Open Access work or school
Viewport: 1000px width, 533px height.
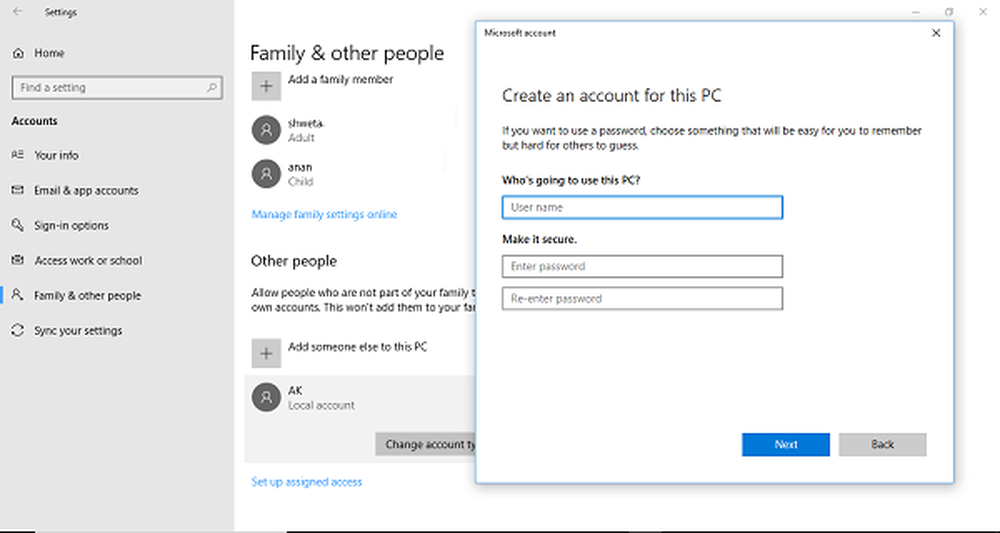point(88,261)
